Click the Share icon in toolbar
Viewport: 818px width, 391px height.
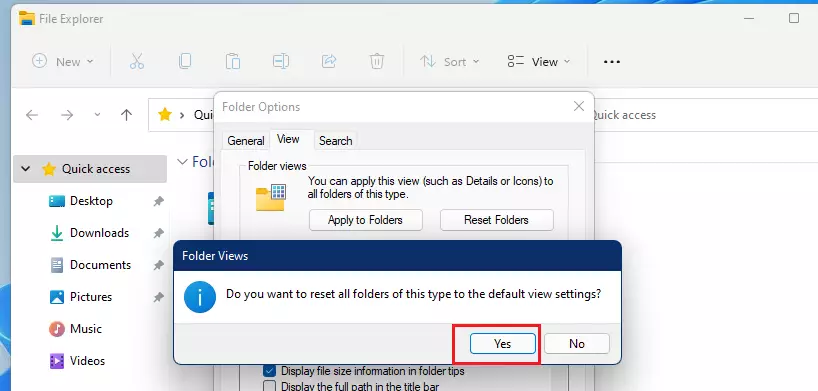329,62
